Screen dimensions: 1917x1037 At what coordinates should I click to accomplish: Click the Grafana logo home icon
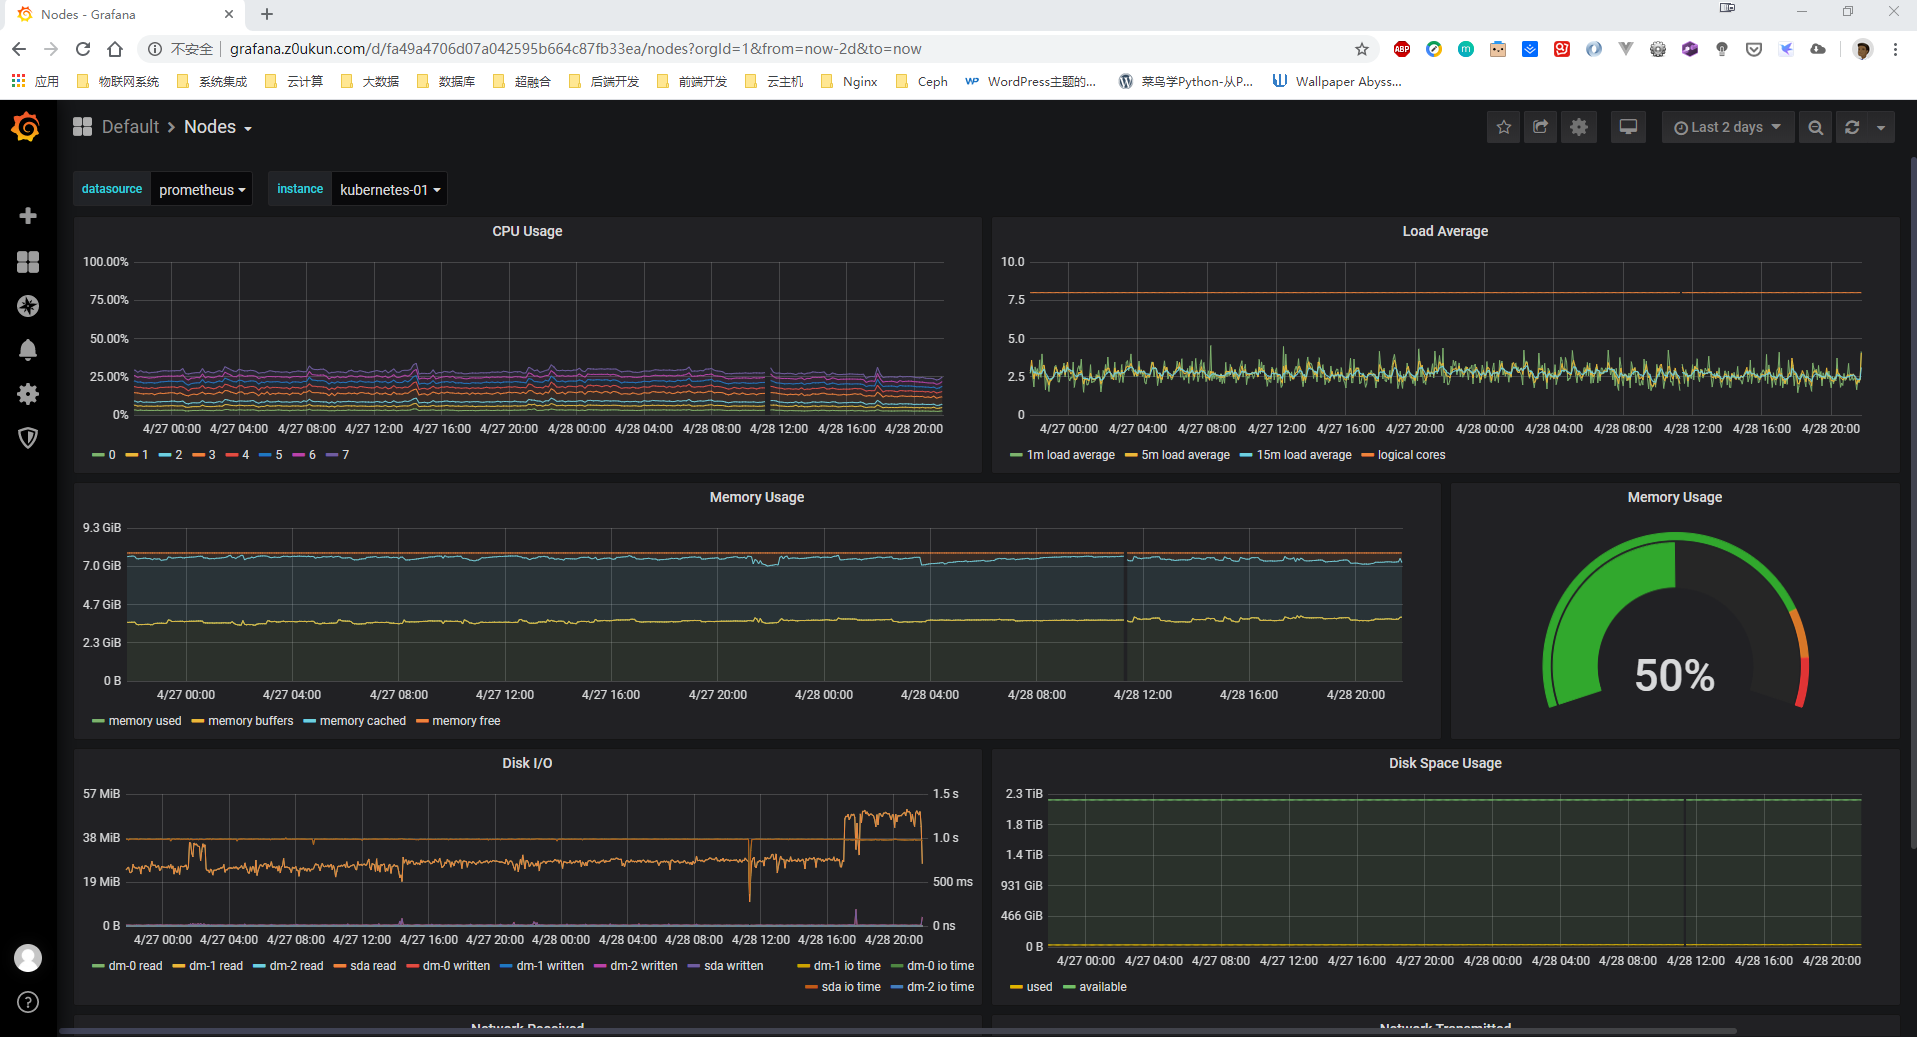click(x=27, y=127)
